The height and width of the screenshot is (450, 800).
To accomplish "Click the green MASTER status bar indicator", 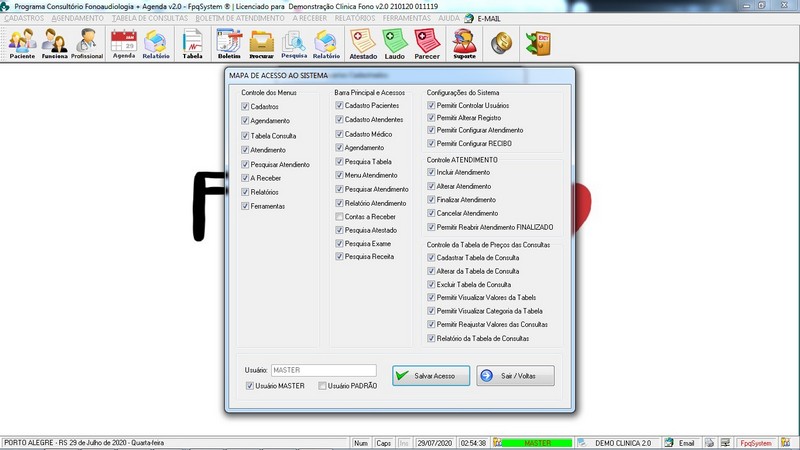I will (537, 443).
